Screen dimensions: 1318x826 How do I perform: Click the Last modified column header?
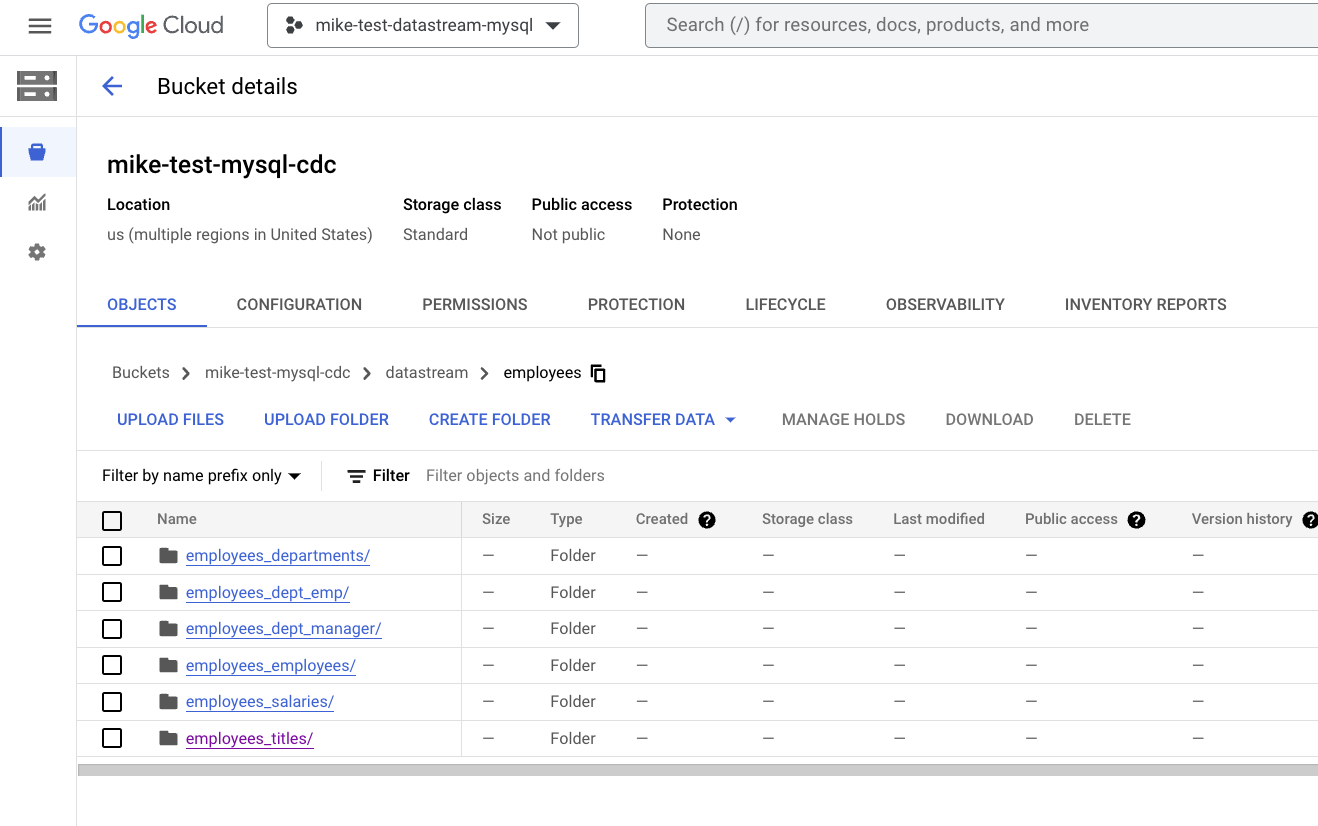(x=939, y=520)
